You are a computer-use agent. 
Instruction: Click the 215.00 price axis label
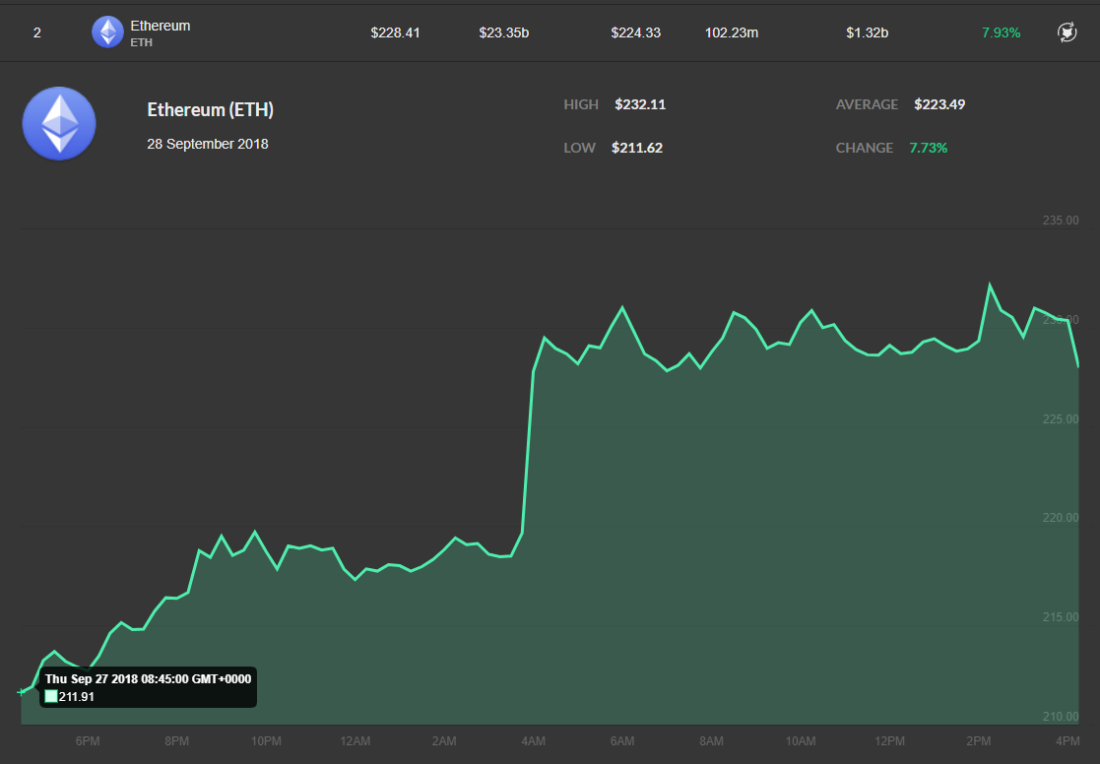pos(1061,617)
